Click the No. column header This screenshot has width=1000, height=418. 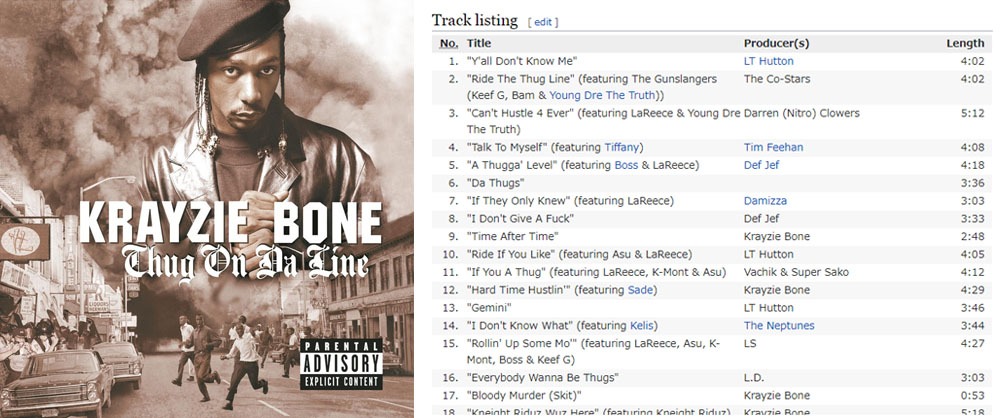click(449, 43)
